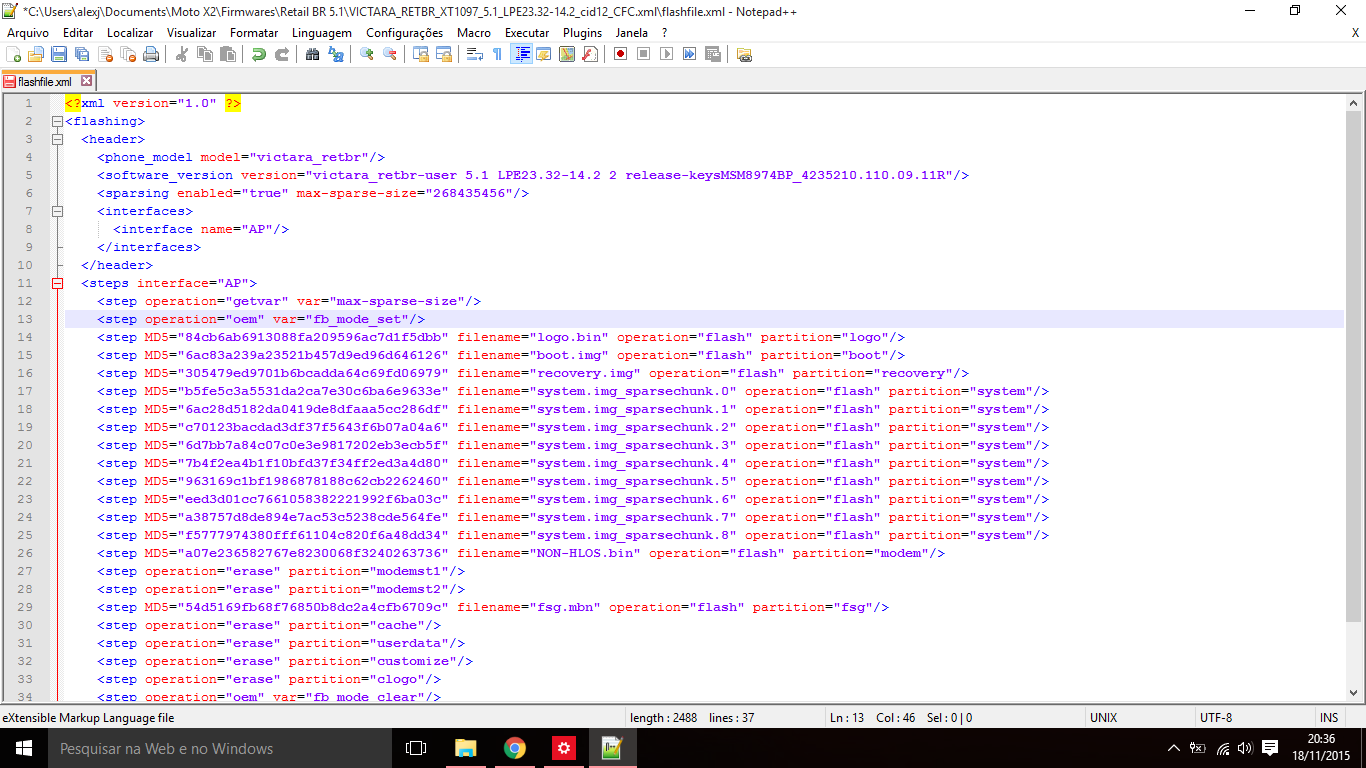The image size is (1366, 768).
Task: Toggle synchronized horizontal scrolling
Action: (x=444, y=54)
